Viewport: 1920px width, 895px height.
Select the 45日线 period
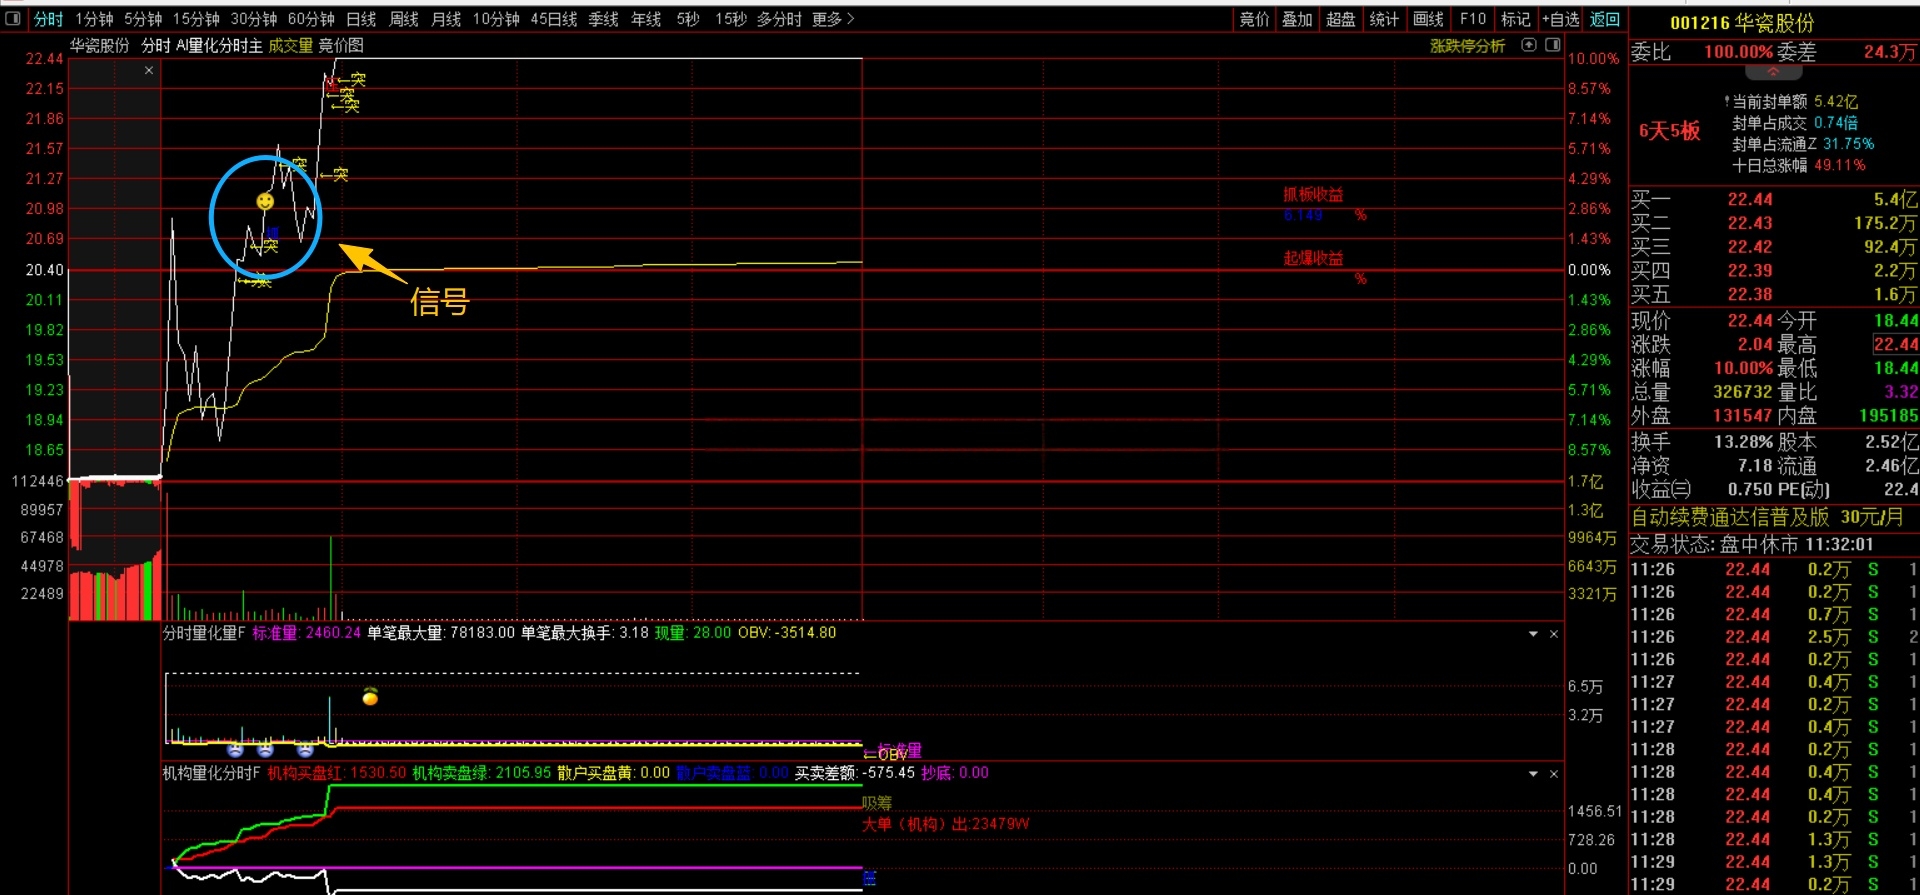[x=554, y=19]
